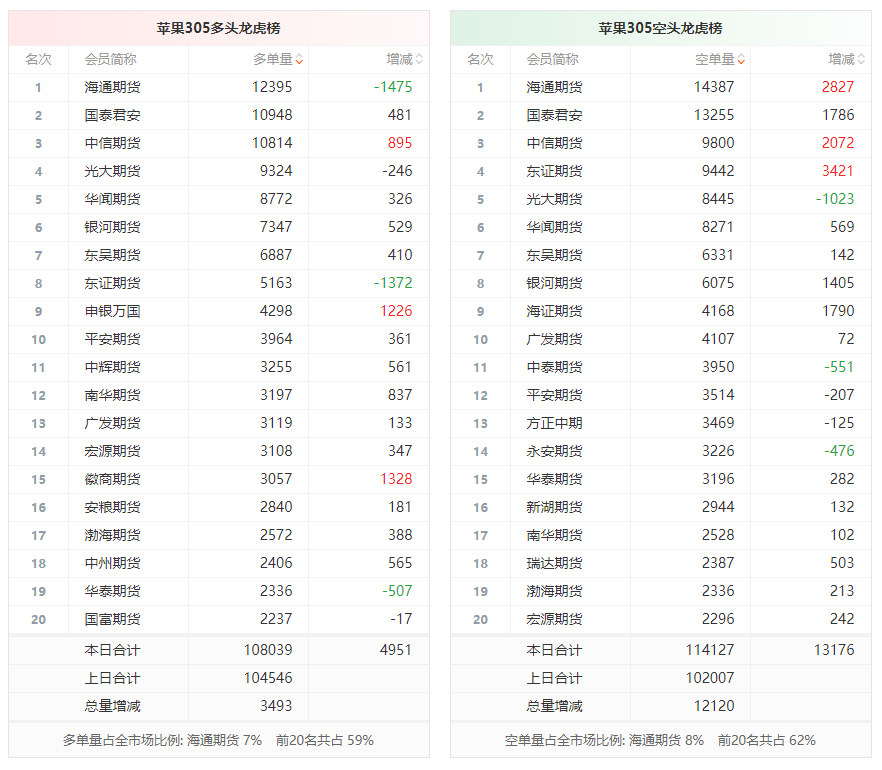The width and height of the screenshot is (882, 770).
Task: Open 申银万国 member entry
Action: tap(112, 311)
